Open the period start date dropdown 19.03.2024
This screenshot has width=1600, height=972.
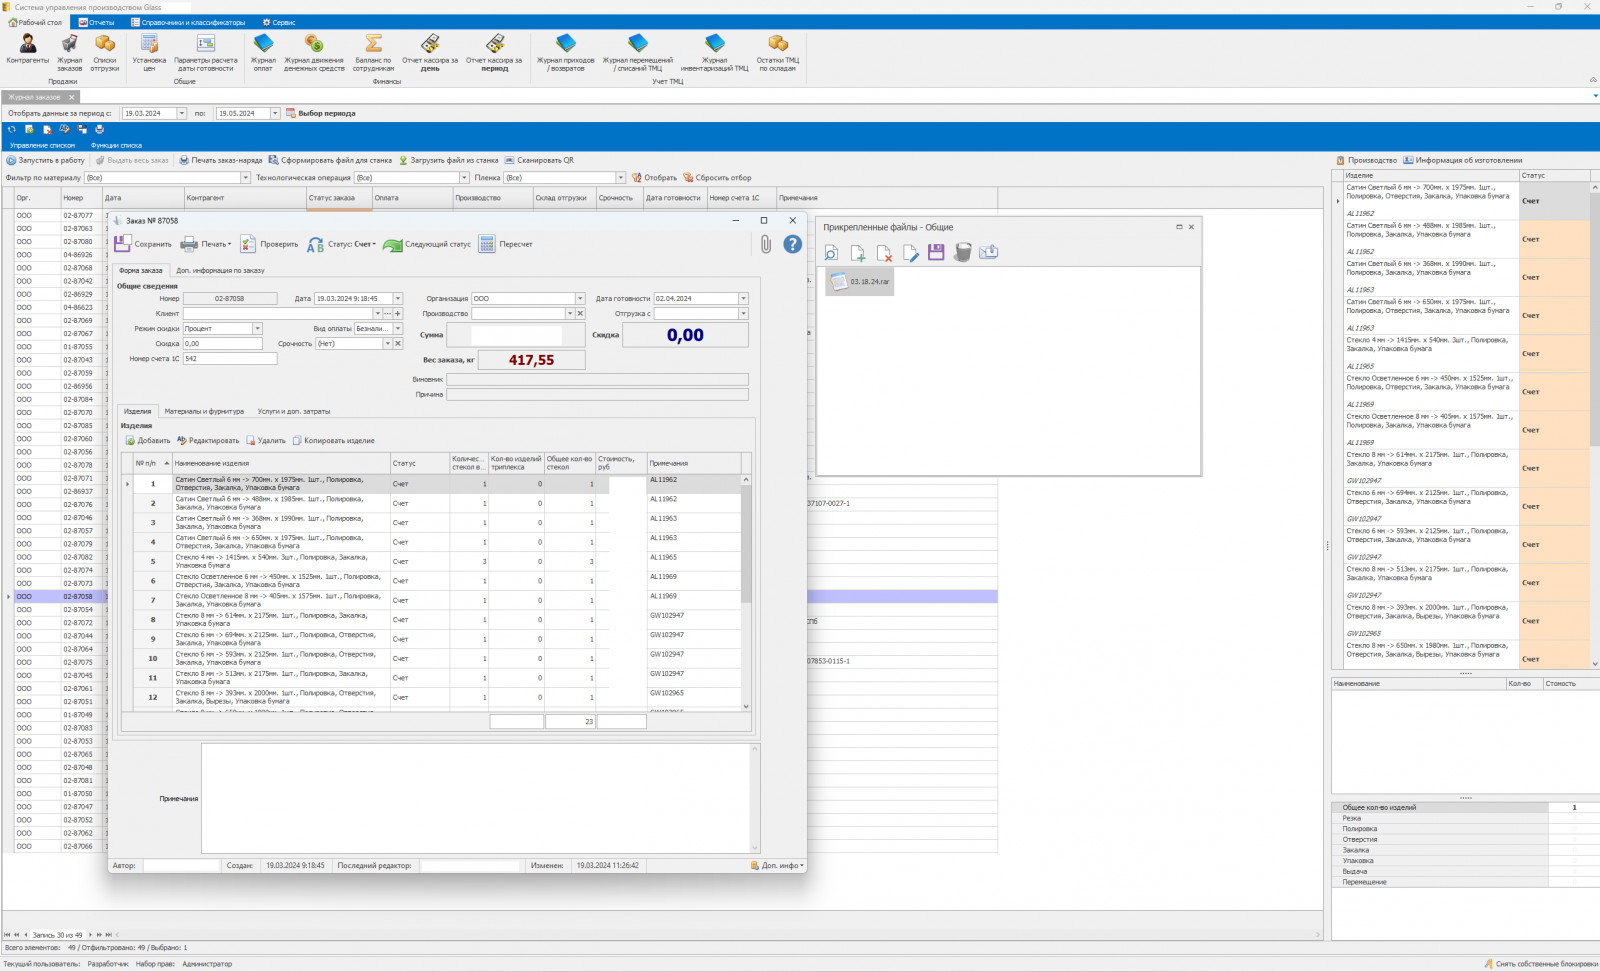pos(181,114)
